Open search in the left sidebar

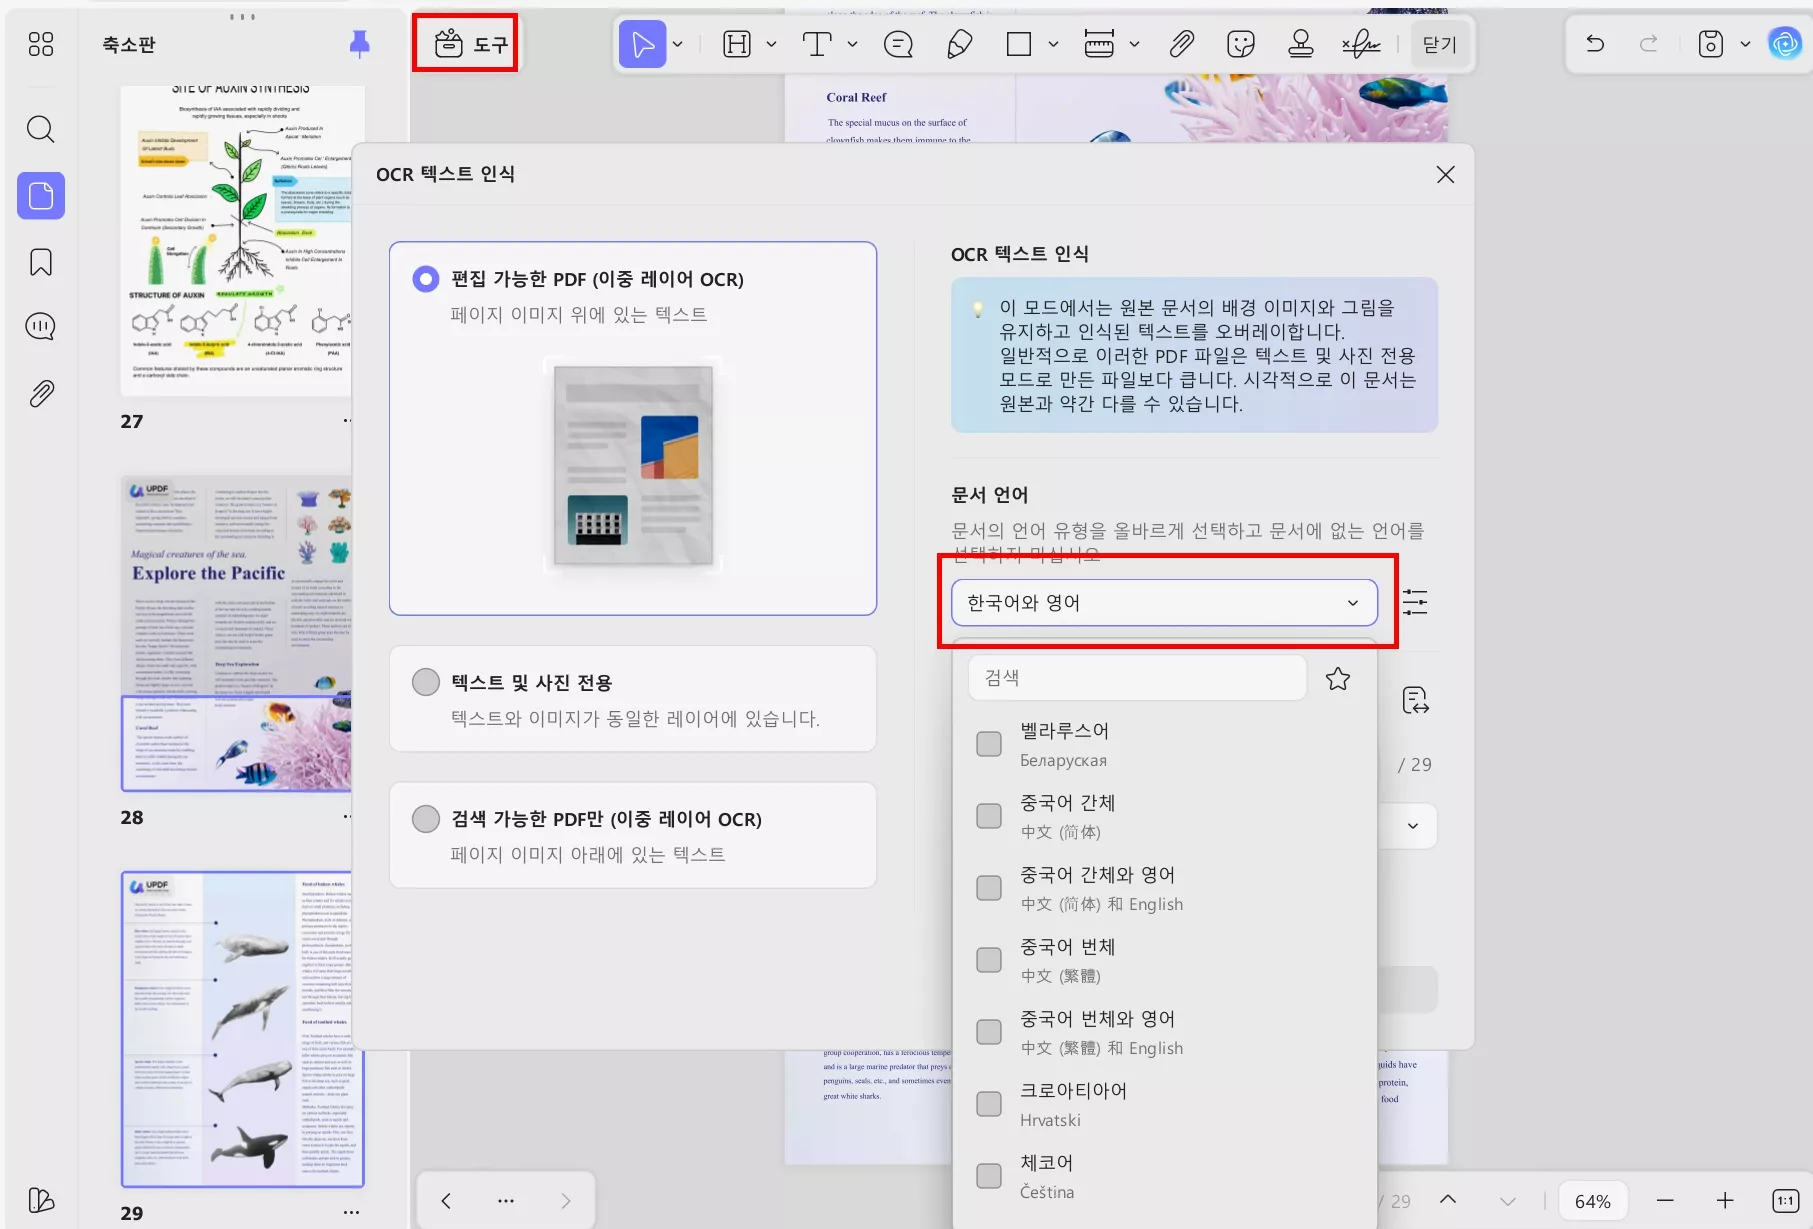pos(40,129)
